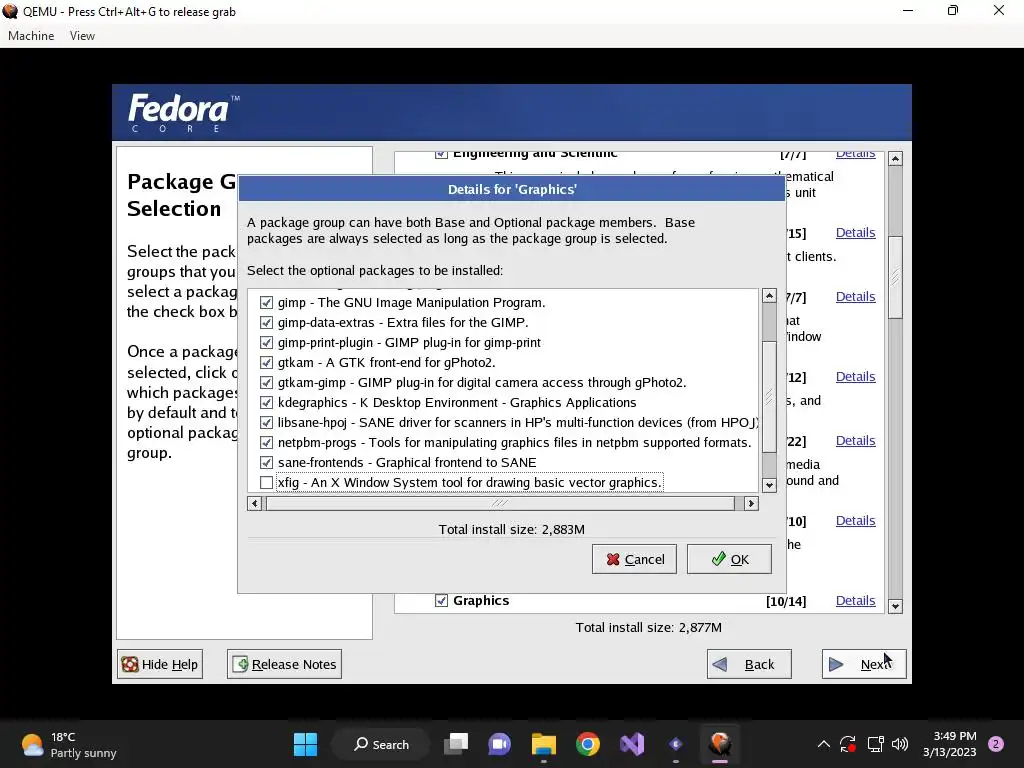Click main group list scrollbar thumb
1024x768 pixels.
pos(895,277)
